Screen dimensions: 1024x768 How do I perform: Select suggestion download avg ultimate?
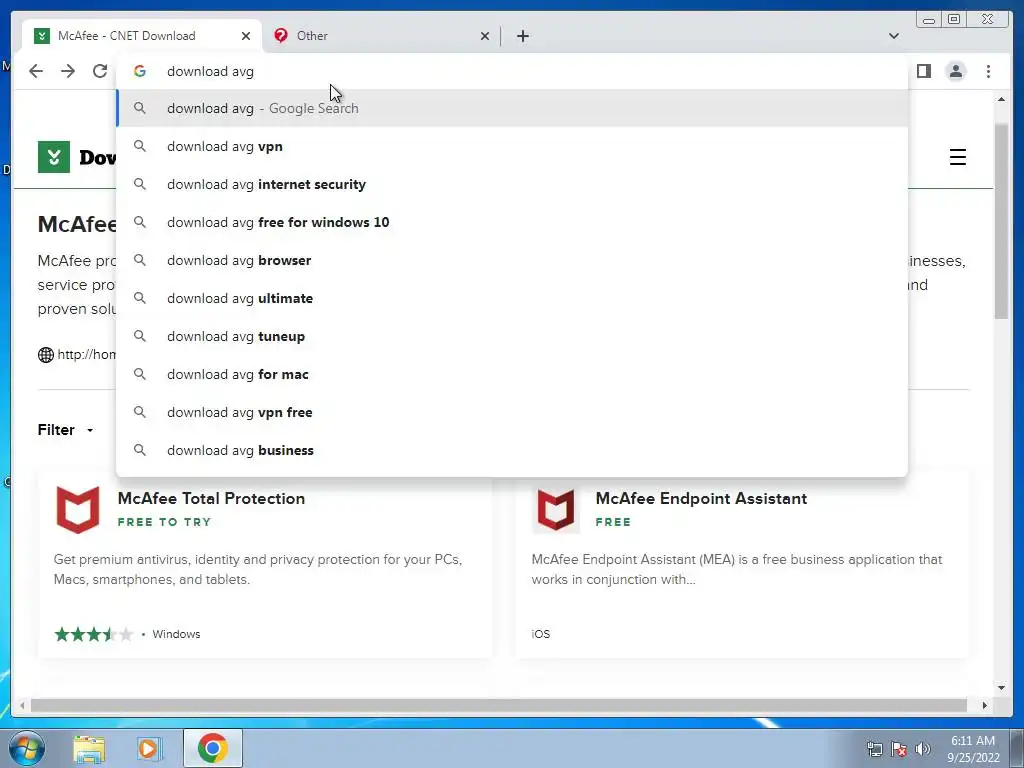point(512,298)
